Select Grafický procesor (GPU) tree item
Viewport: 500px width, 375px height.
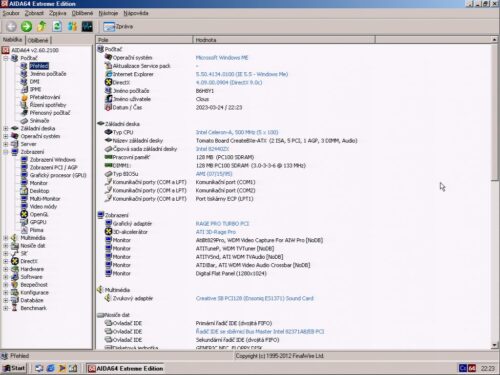[58, 175]
